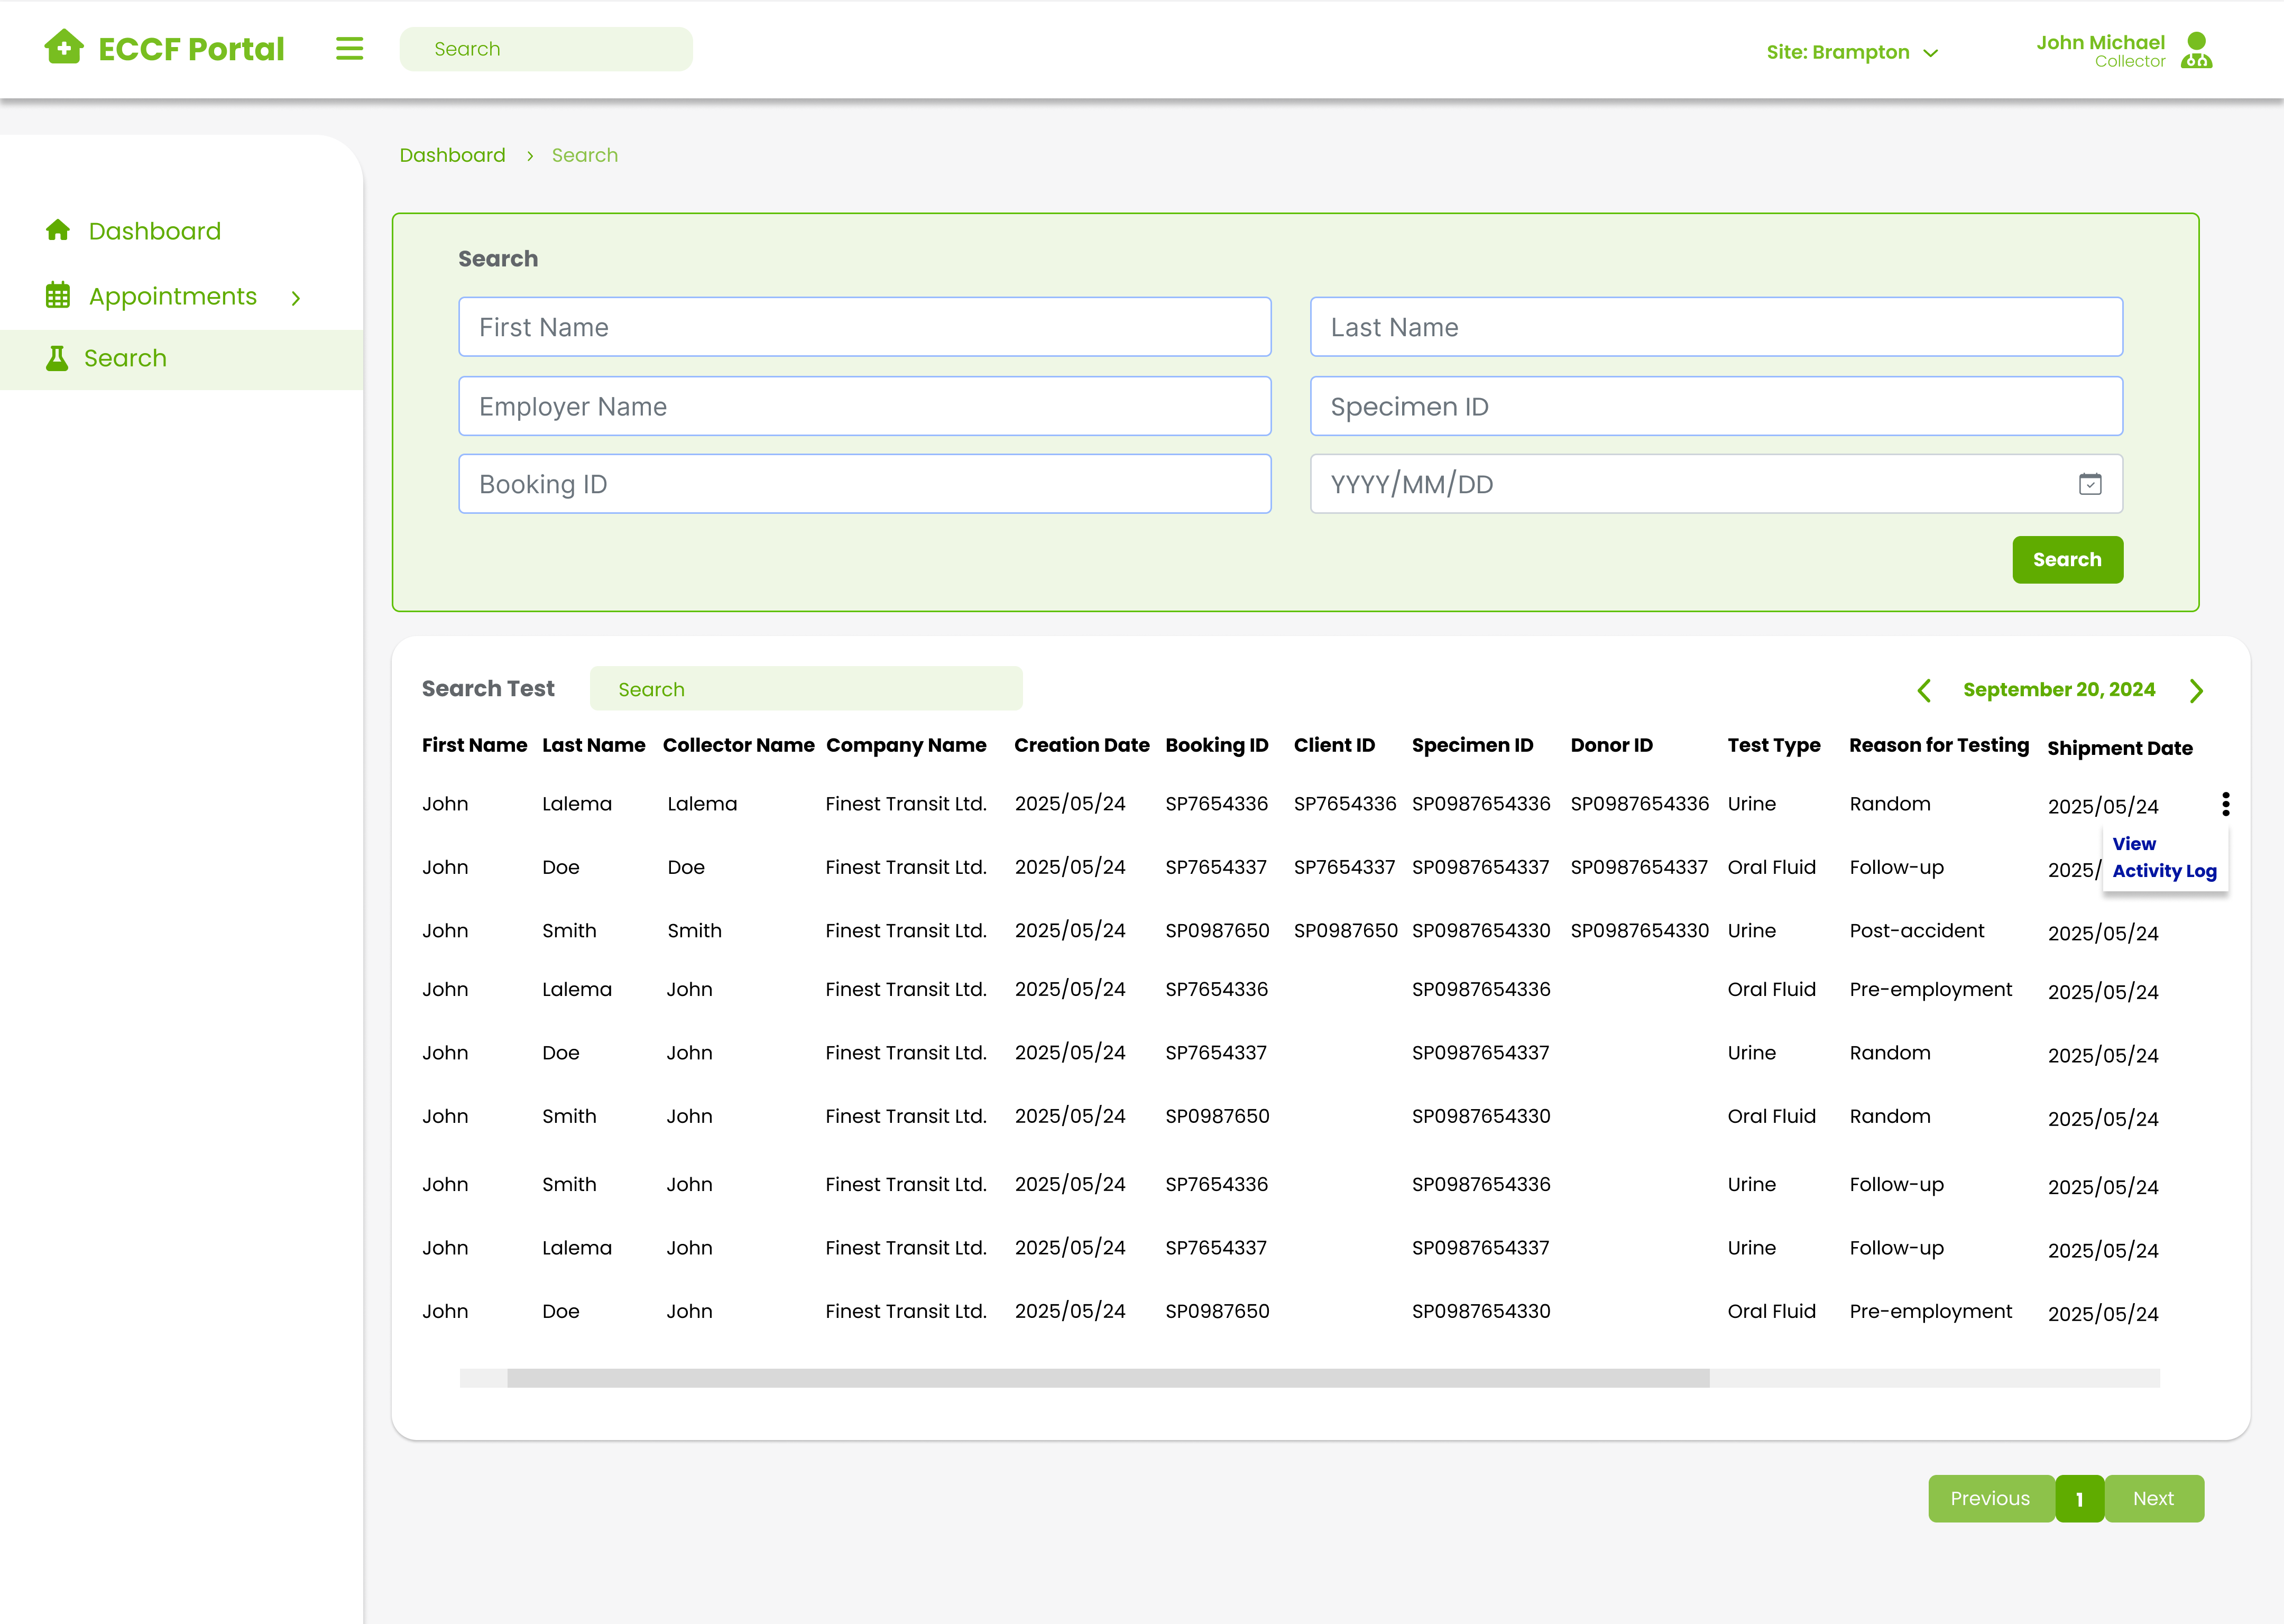Click the Shipment Date column header

[x=2119, y=749]
